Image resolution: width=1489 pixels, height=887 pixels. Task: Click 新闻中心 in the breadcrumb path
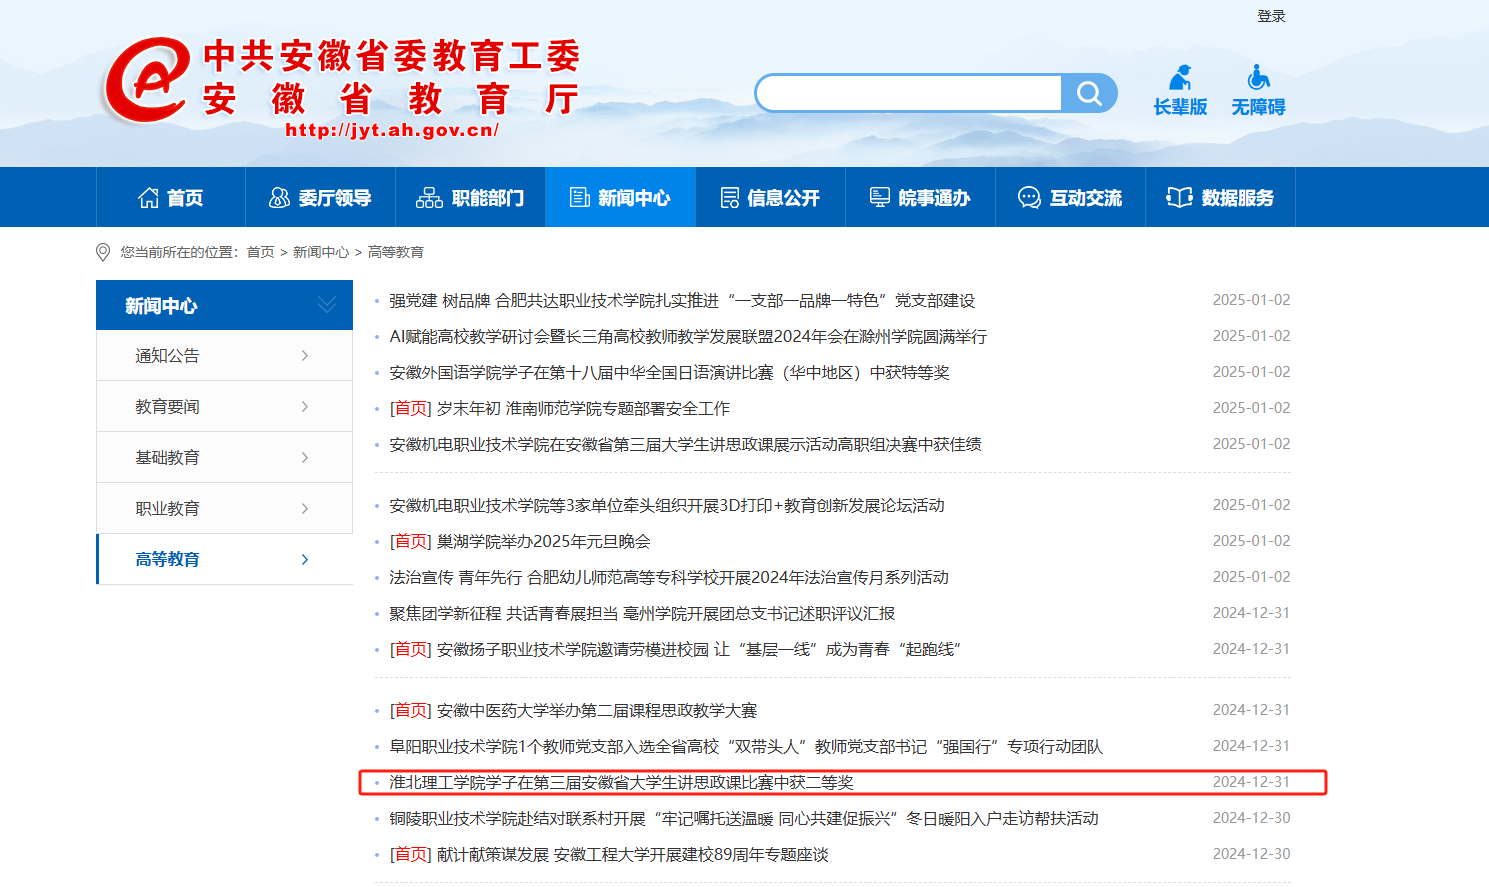pyautogui.click(x=321, y=252)
